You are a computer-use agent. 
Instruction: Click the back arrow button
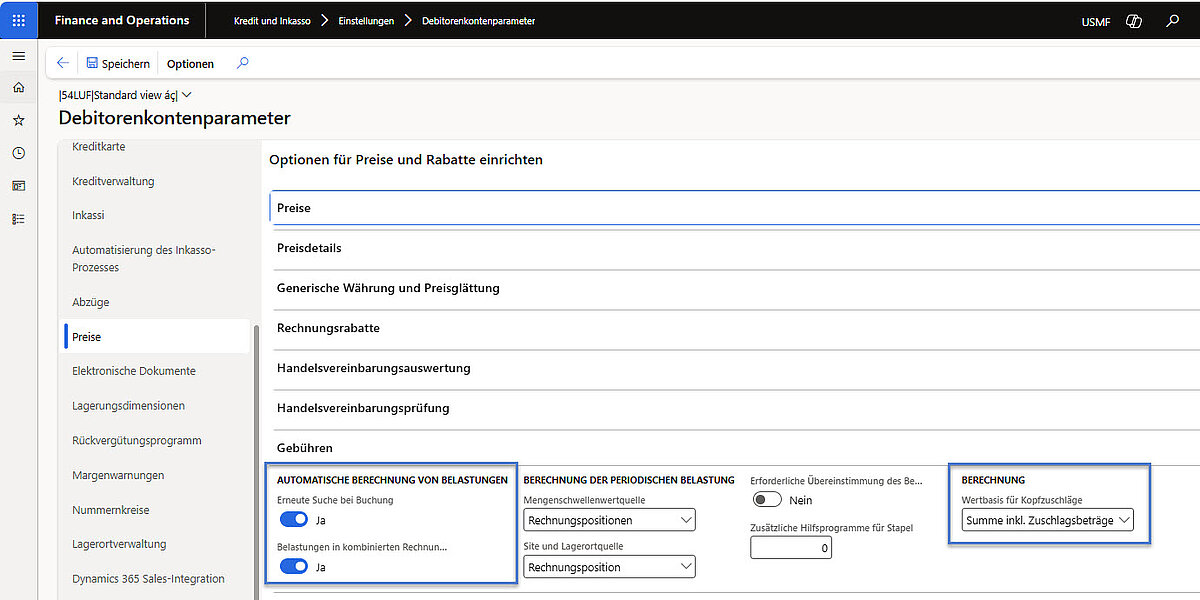click(x=63, y=63)
